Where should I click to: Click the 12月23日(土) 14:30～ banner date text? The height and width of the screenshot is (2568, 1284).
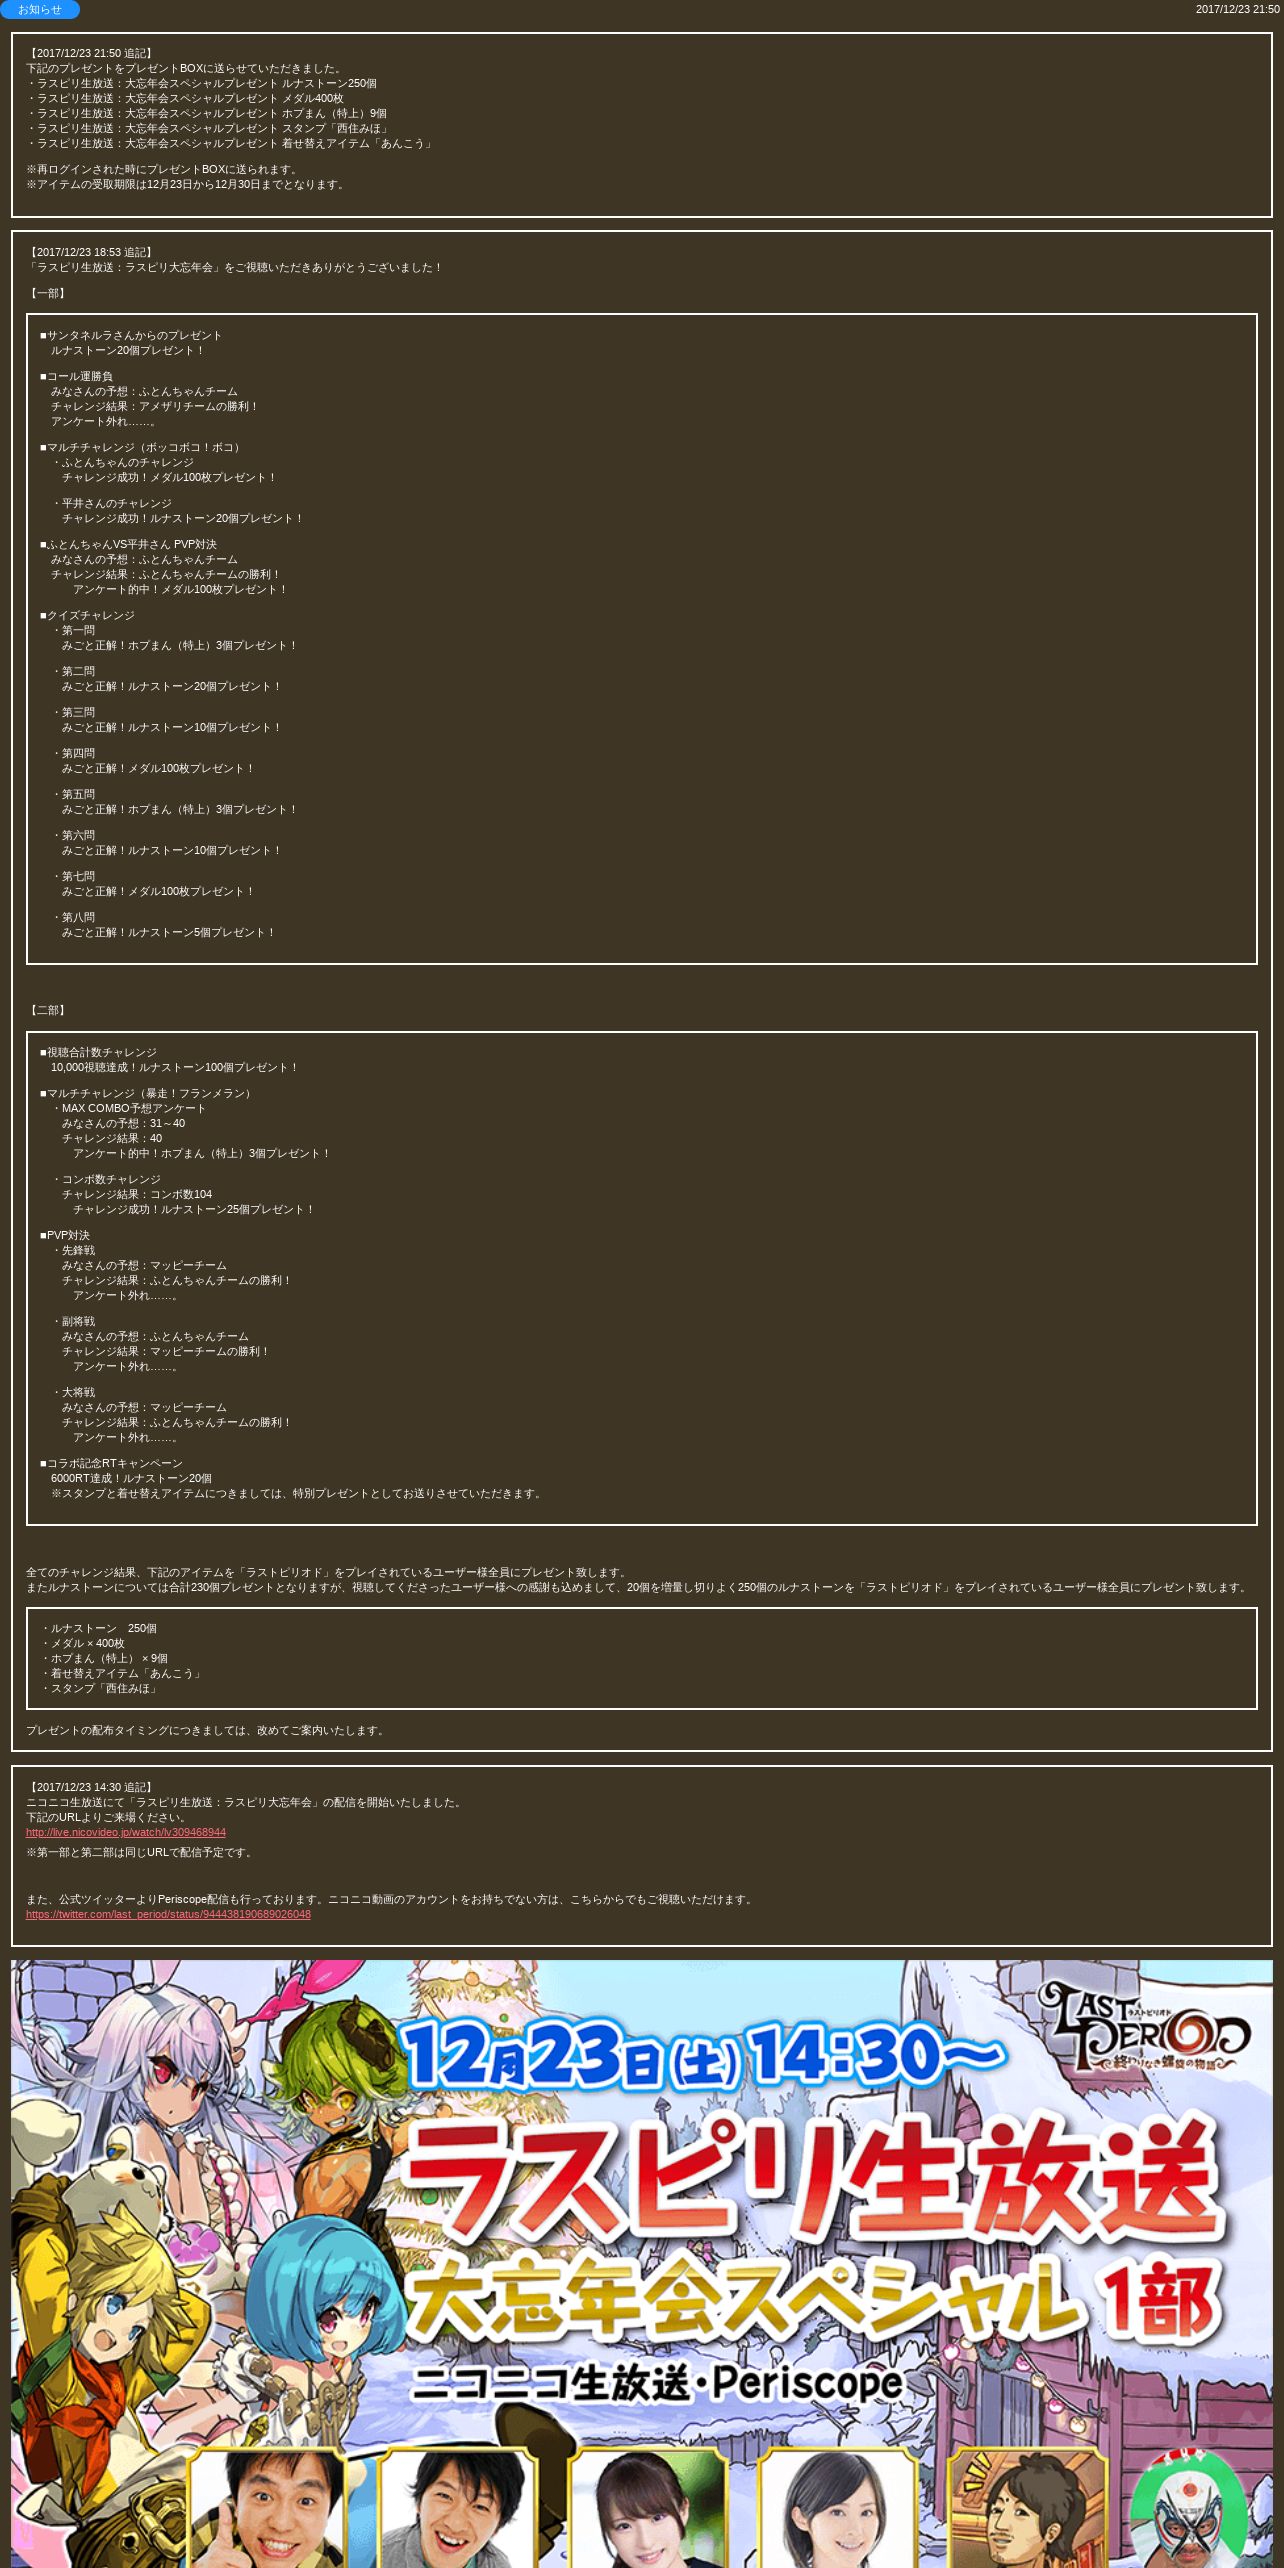point(702,2056)
